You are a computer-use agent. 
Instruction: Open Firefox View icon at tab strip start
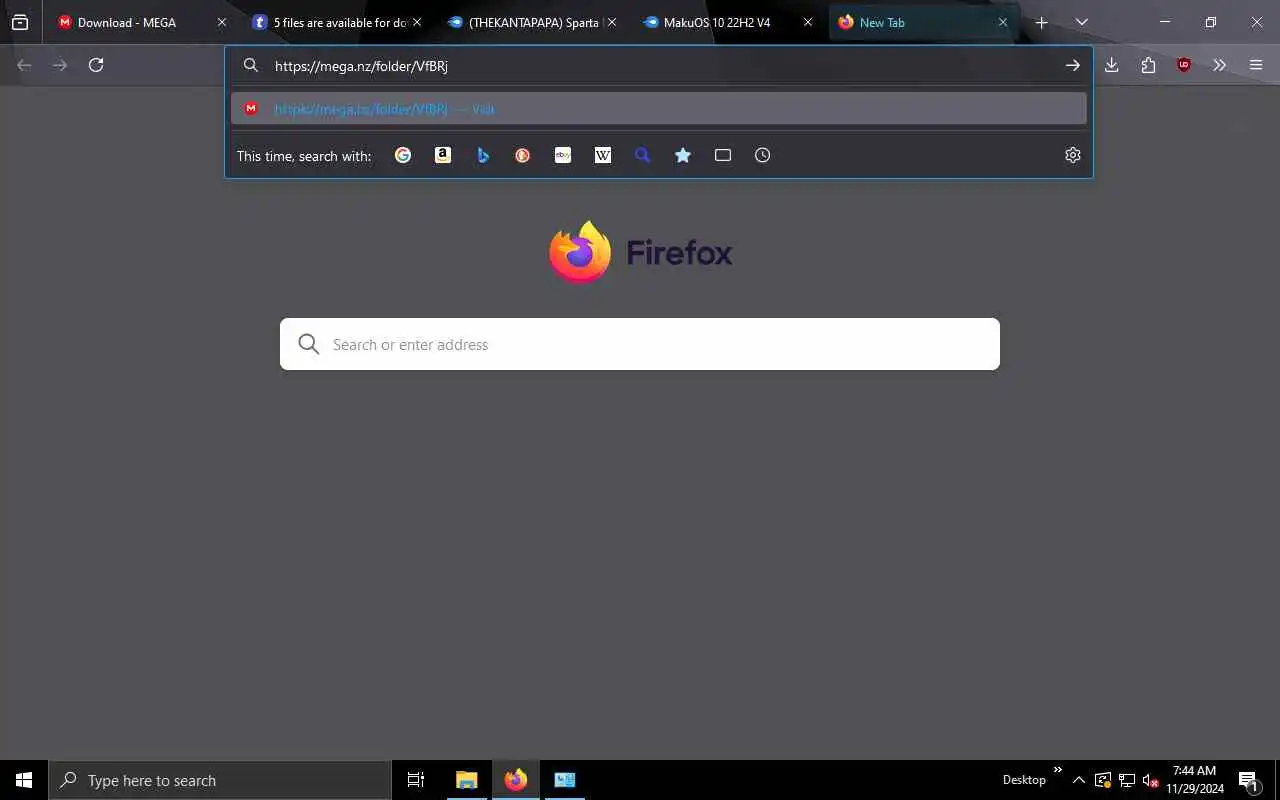pos(20,22)
